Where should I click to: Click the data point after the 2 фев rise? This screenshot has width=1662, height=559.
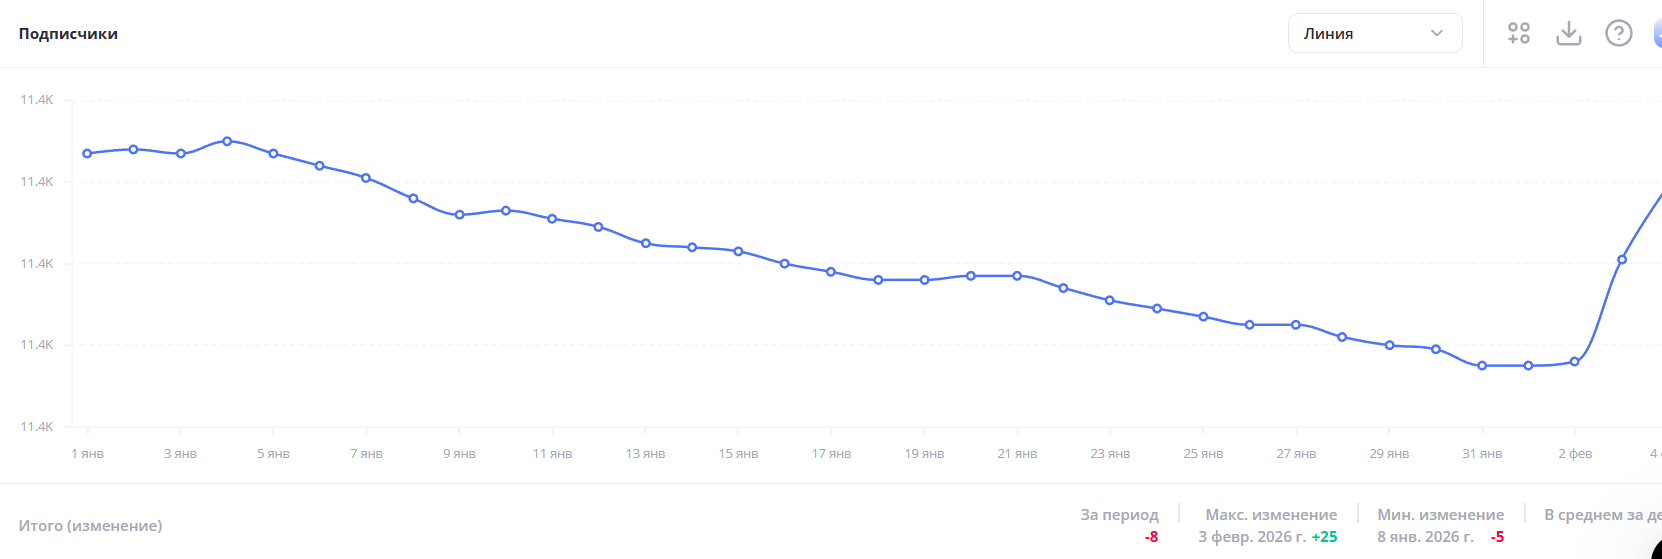(x=1622, y=260)
